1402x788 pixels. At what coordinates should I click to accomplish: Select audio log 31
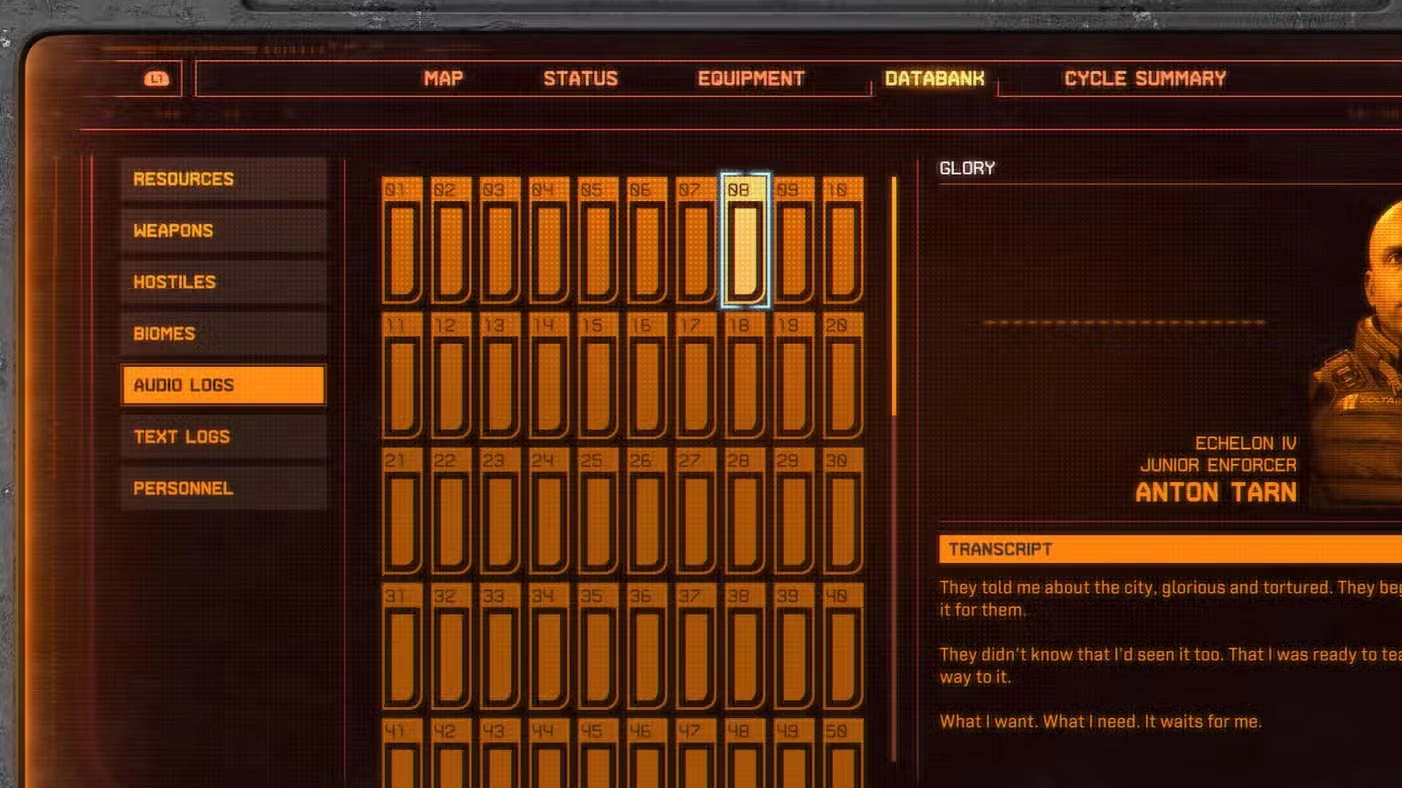pyautogui.click(x=402, y=647)
